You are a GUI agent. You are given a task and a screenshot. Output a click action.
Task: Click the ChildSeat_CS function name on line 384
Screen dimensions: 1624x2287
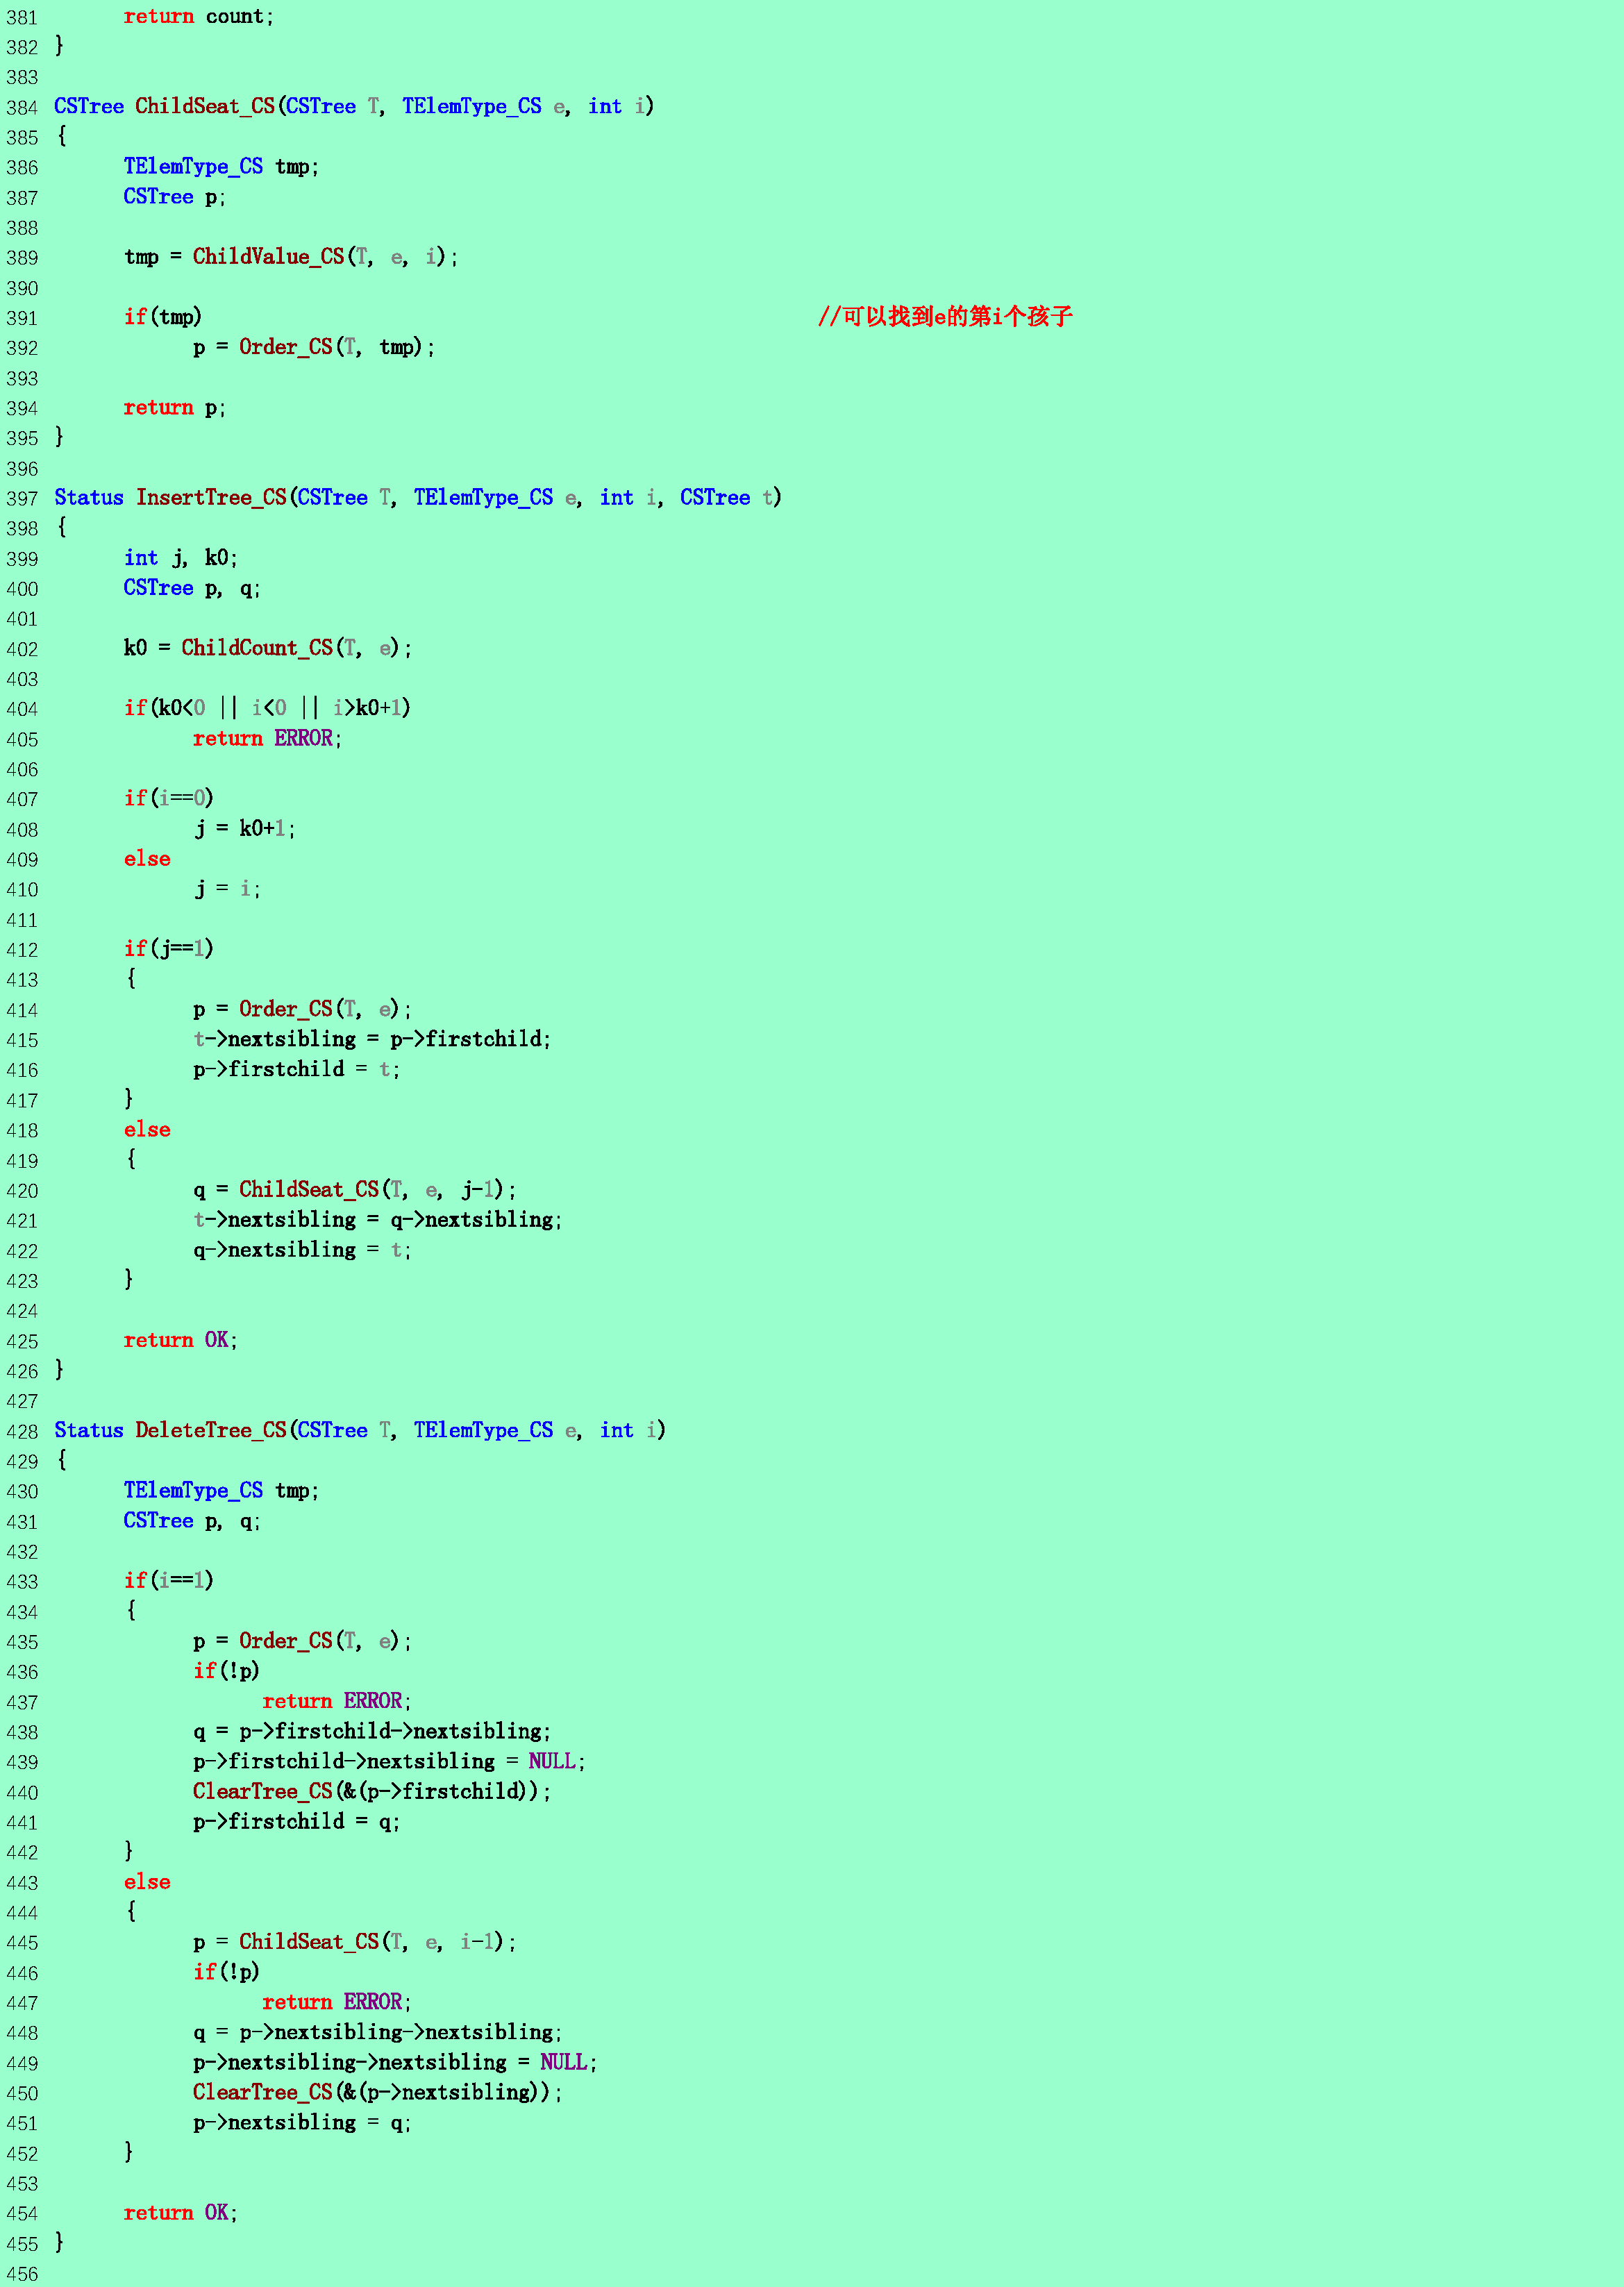(205, 107)
